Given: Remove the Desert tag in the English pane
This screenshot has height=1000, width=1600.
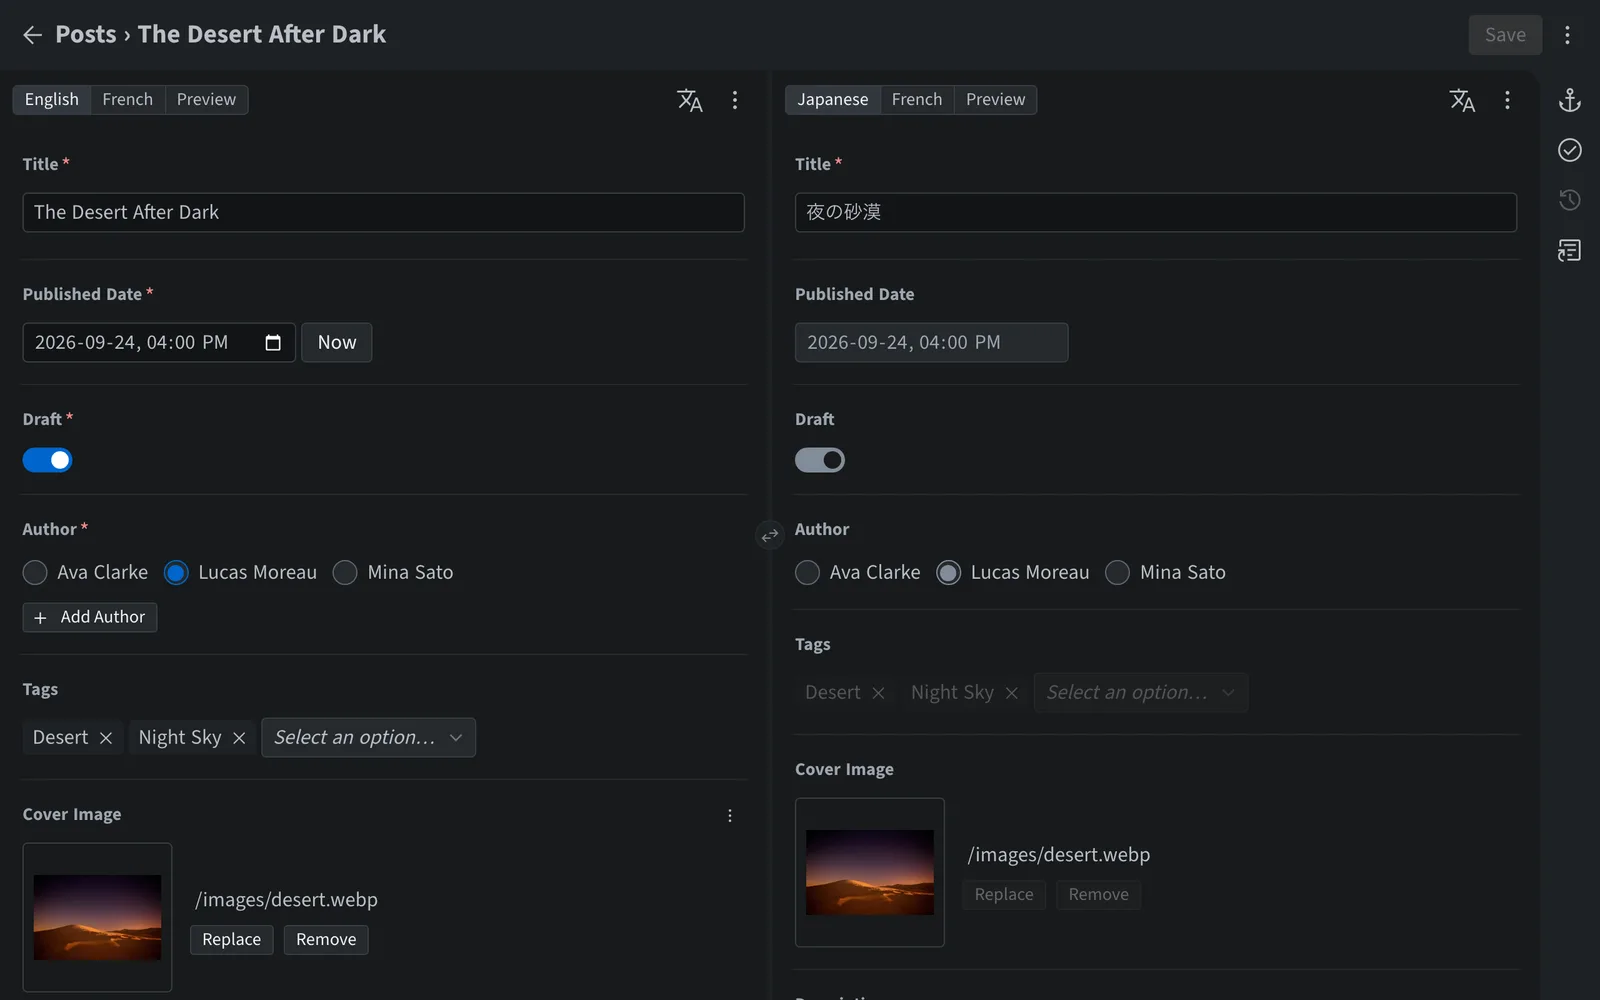Looking at the screenshot, I should tap(106, 738).
